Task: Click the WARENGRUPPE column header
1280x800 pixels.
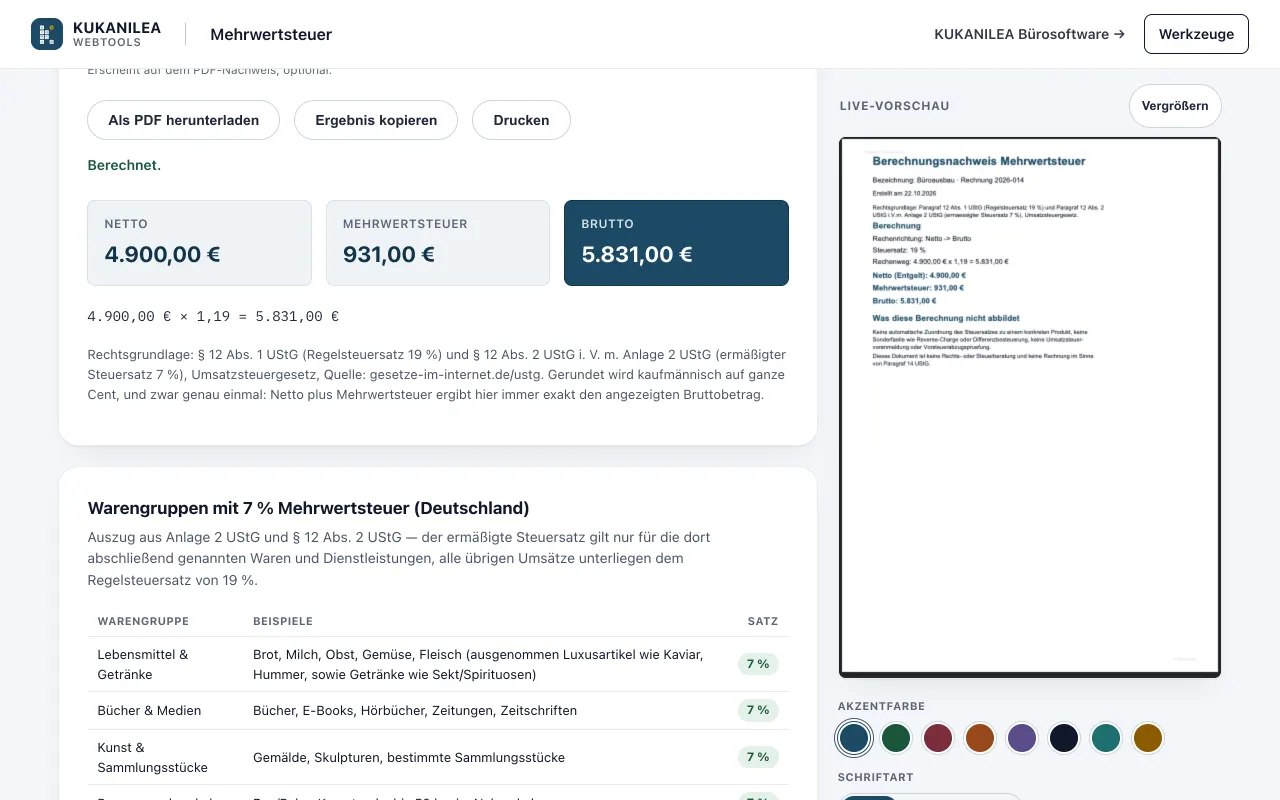Action: pyautogui.click(x=143, y=621)
